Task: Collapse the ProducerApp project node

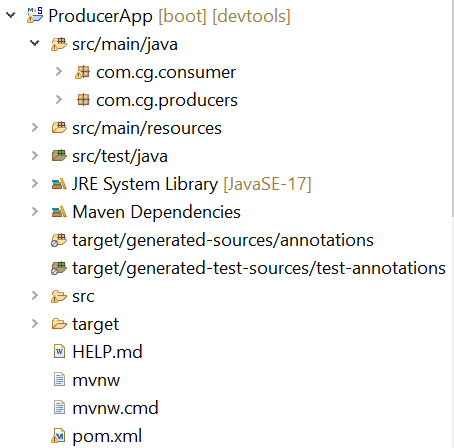Action: click(x=11, y=15)
